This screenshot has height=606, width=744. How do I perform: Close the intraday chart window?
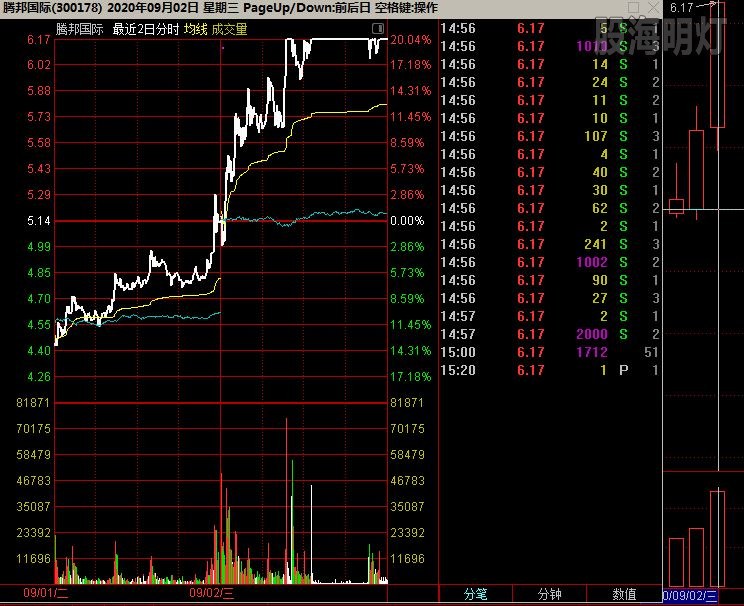coord(653,7)
